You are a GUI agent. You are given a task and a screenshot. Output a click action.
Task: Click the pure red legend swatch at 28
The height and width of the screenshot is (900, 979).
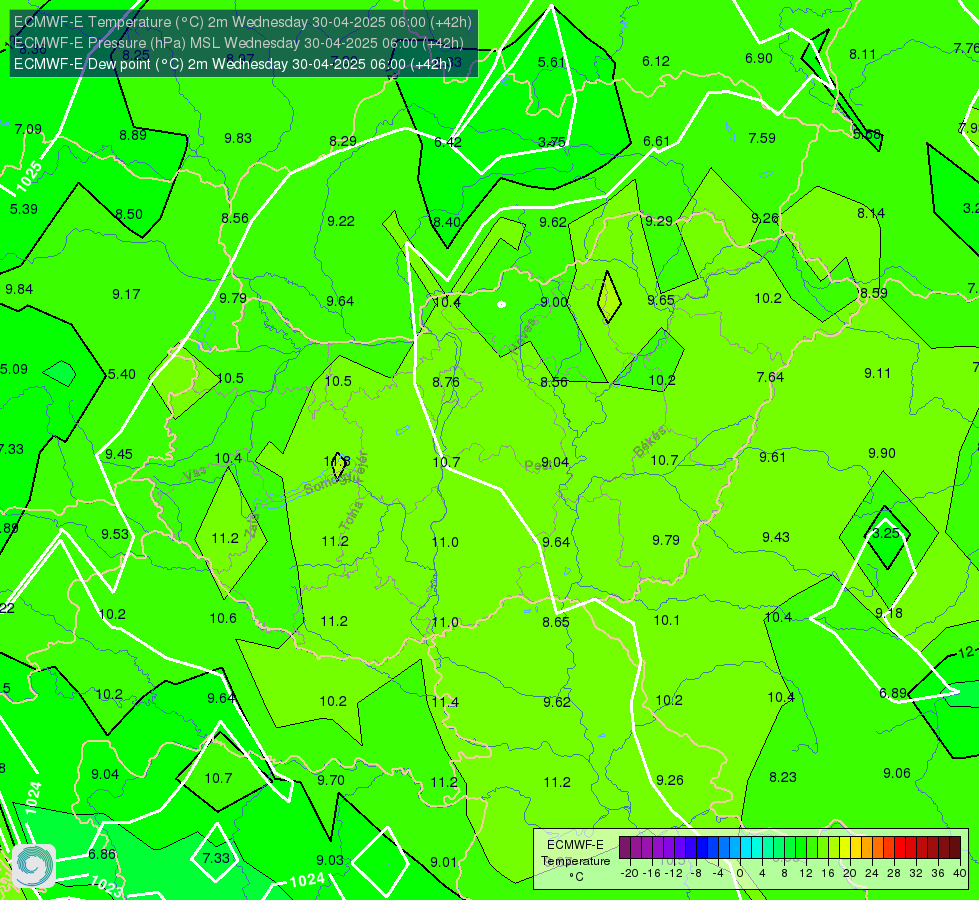900,848
